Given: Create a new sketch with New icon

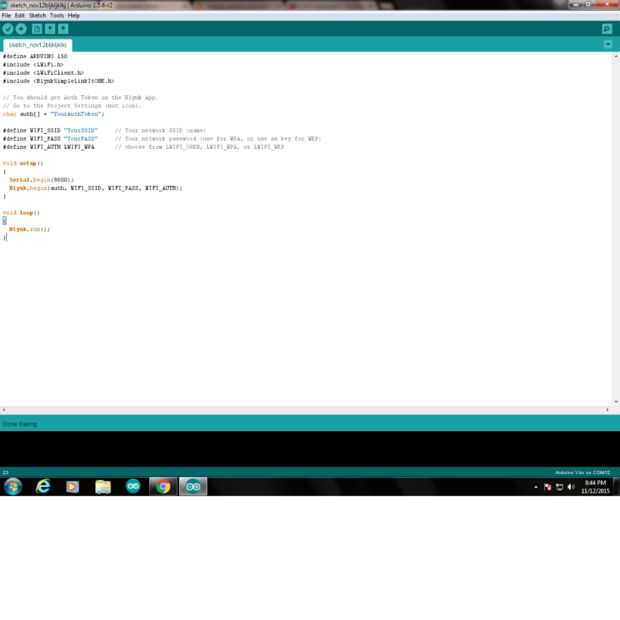Looking at the screenshot, I should click(37, 29).
